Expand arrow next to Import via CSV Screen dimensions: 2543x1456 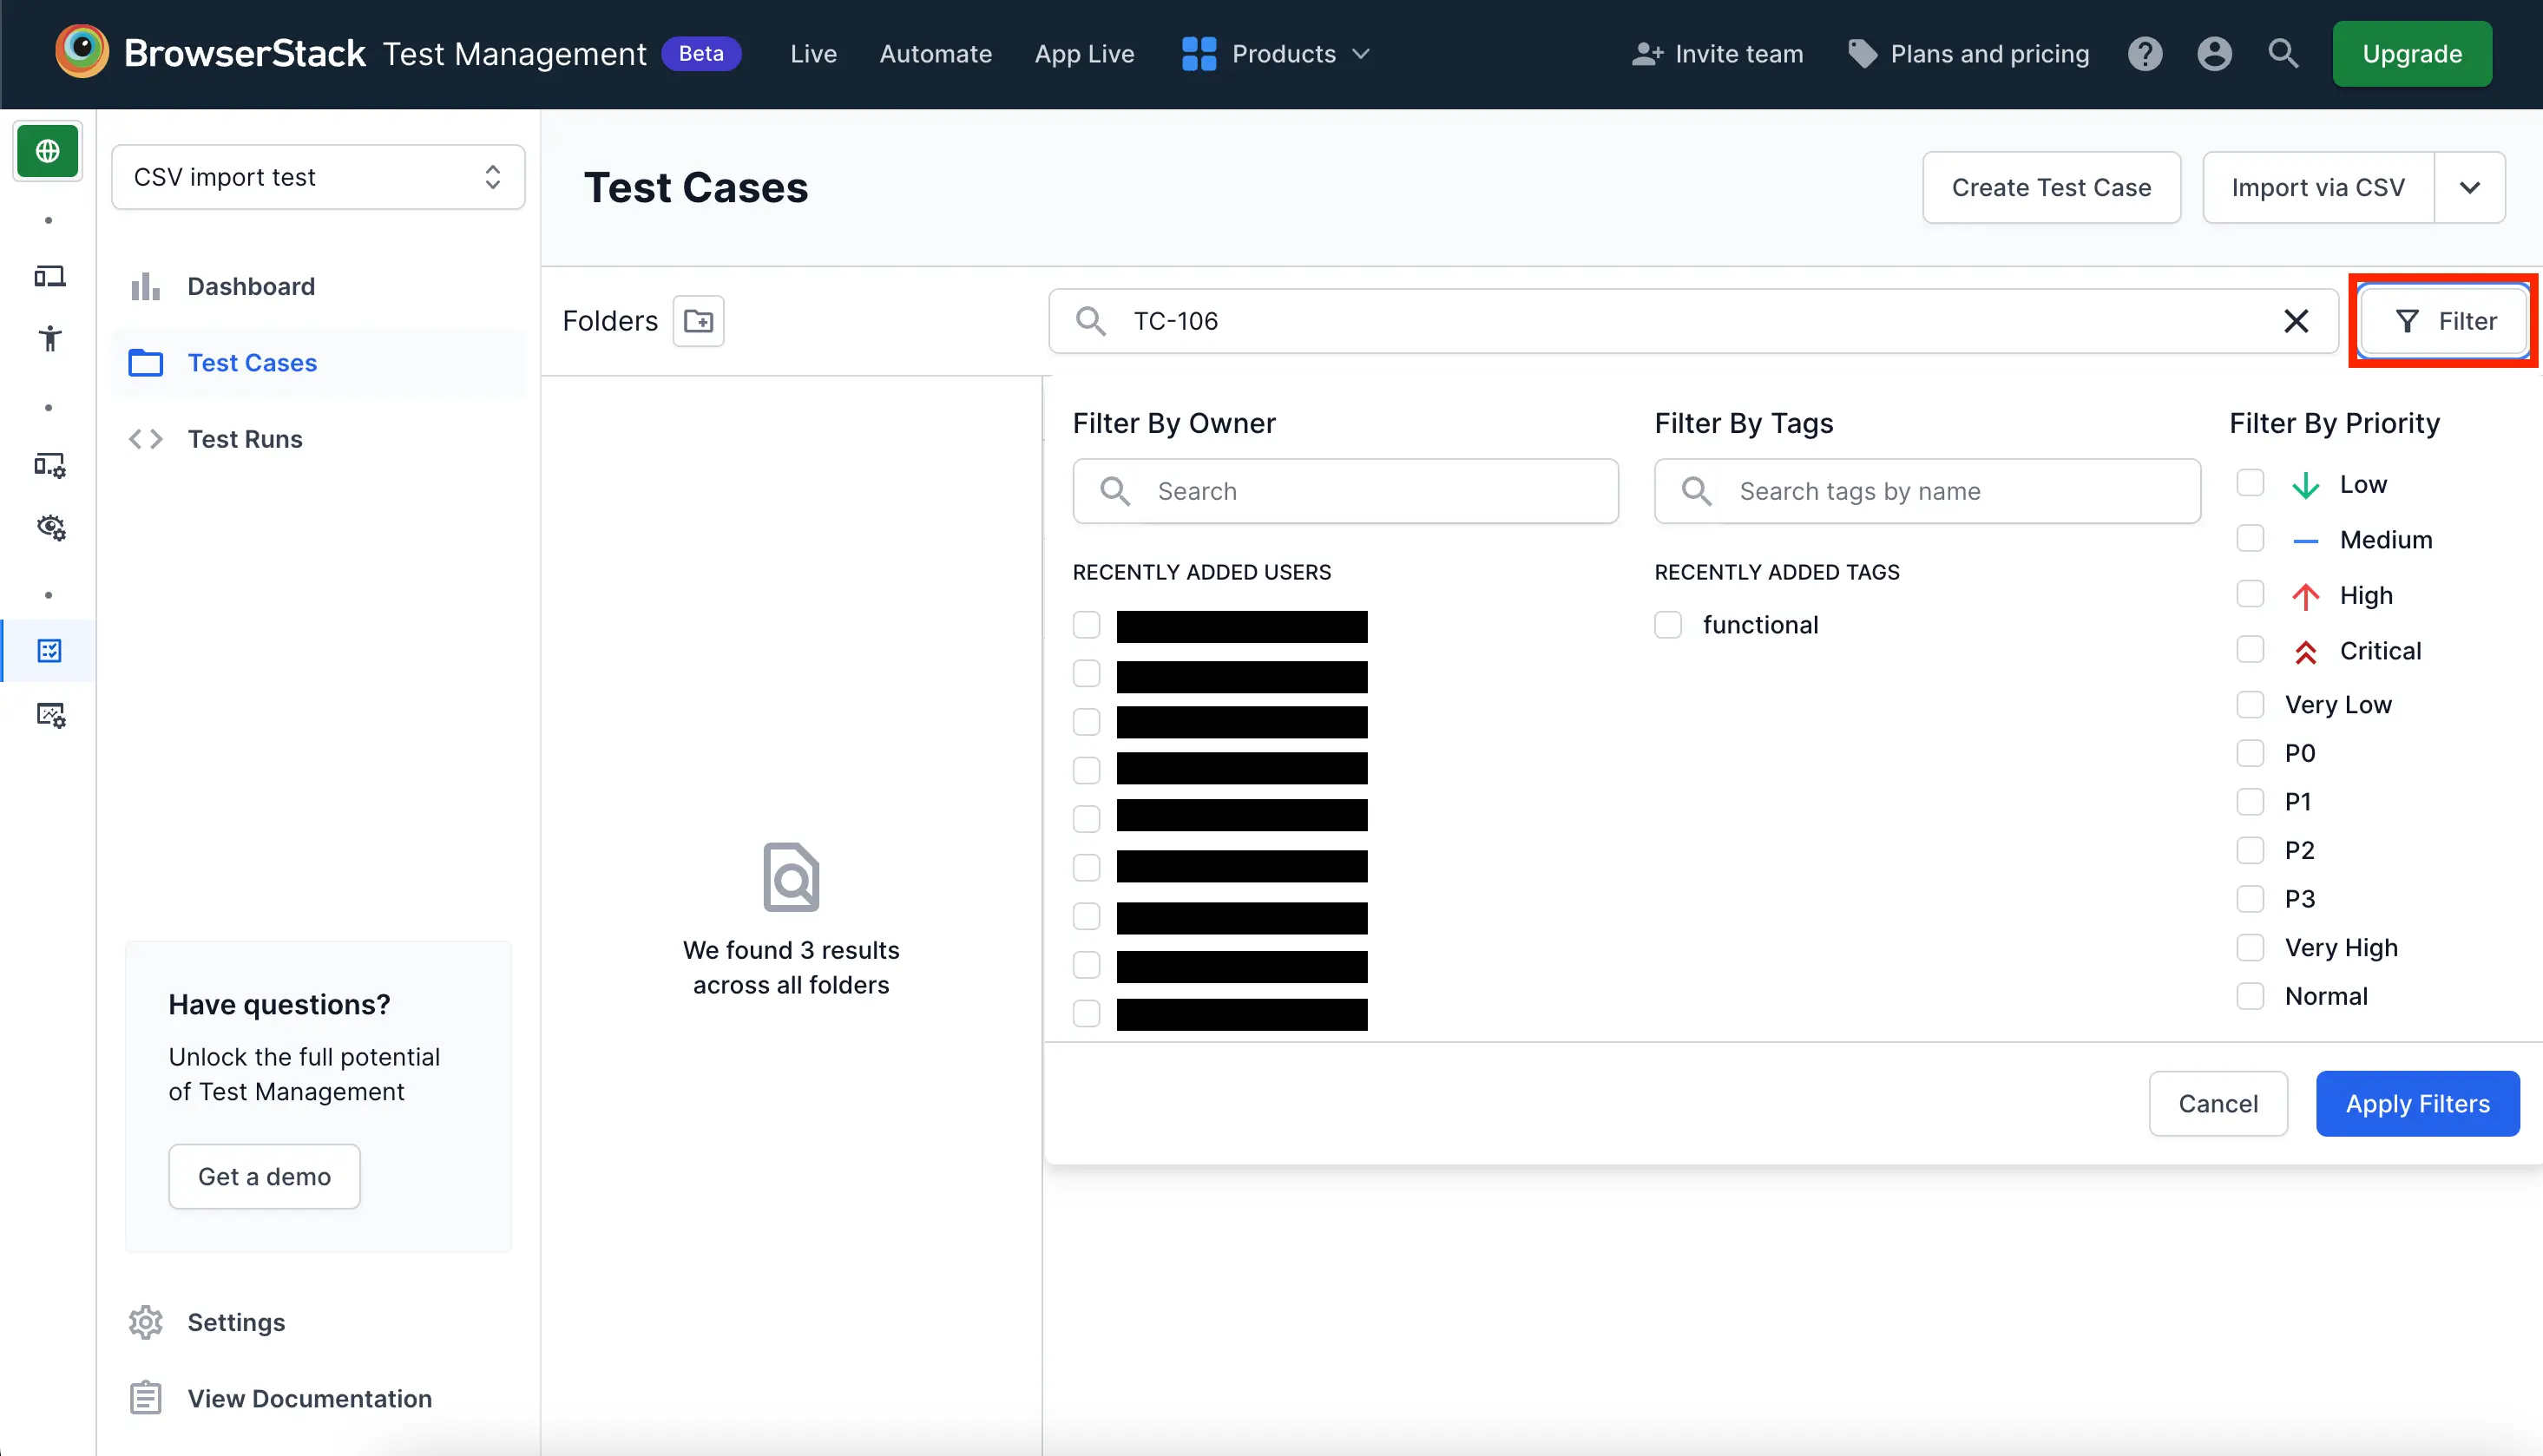coord(2469,188)
